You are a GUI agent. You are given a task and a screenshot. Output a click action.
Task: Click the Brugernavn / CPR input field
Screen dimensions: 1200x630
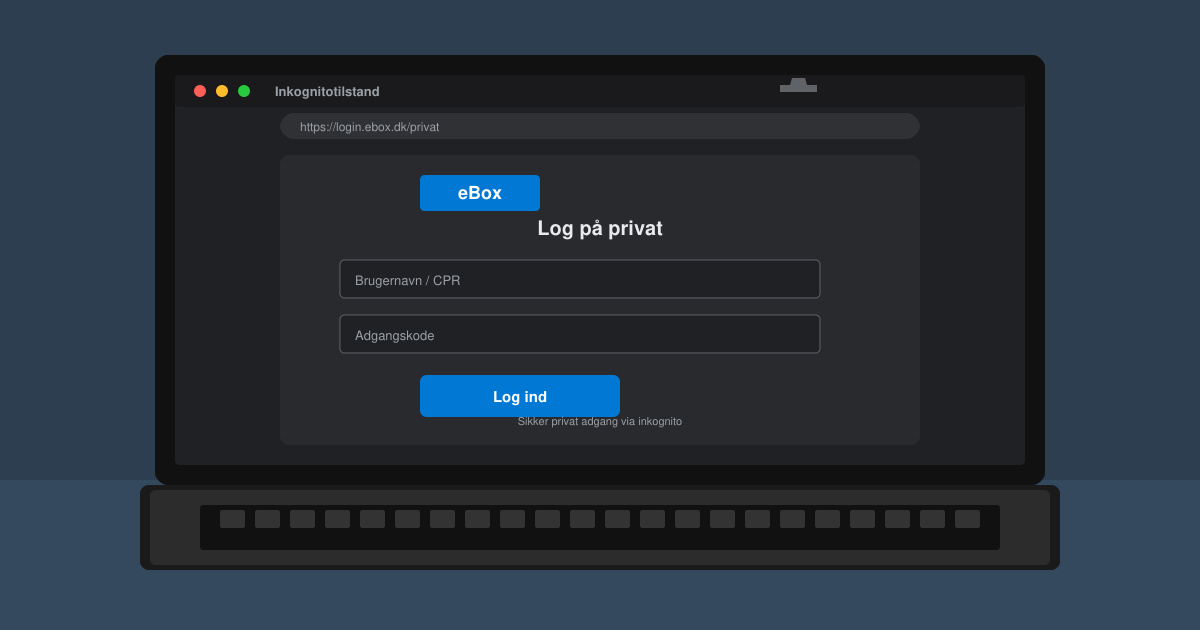point(580,279)
